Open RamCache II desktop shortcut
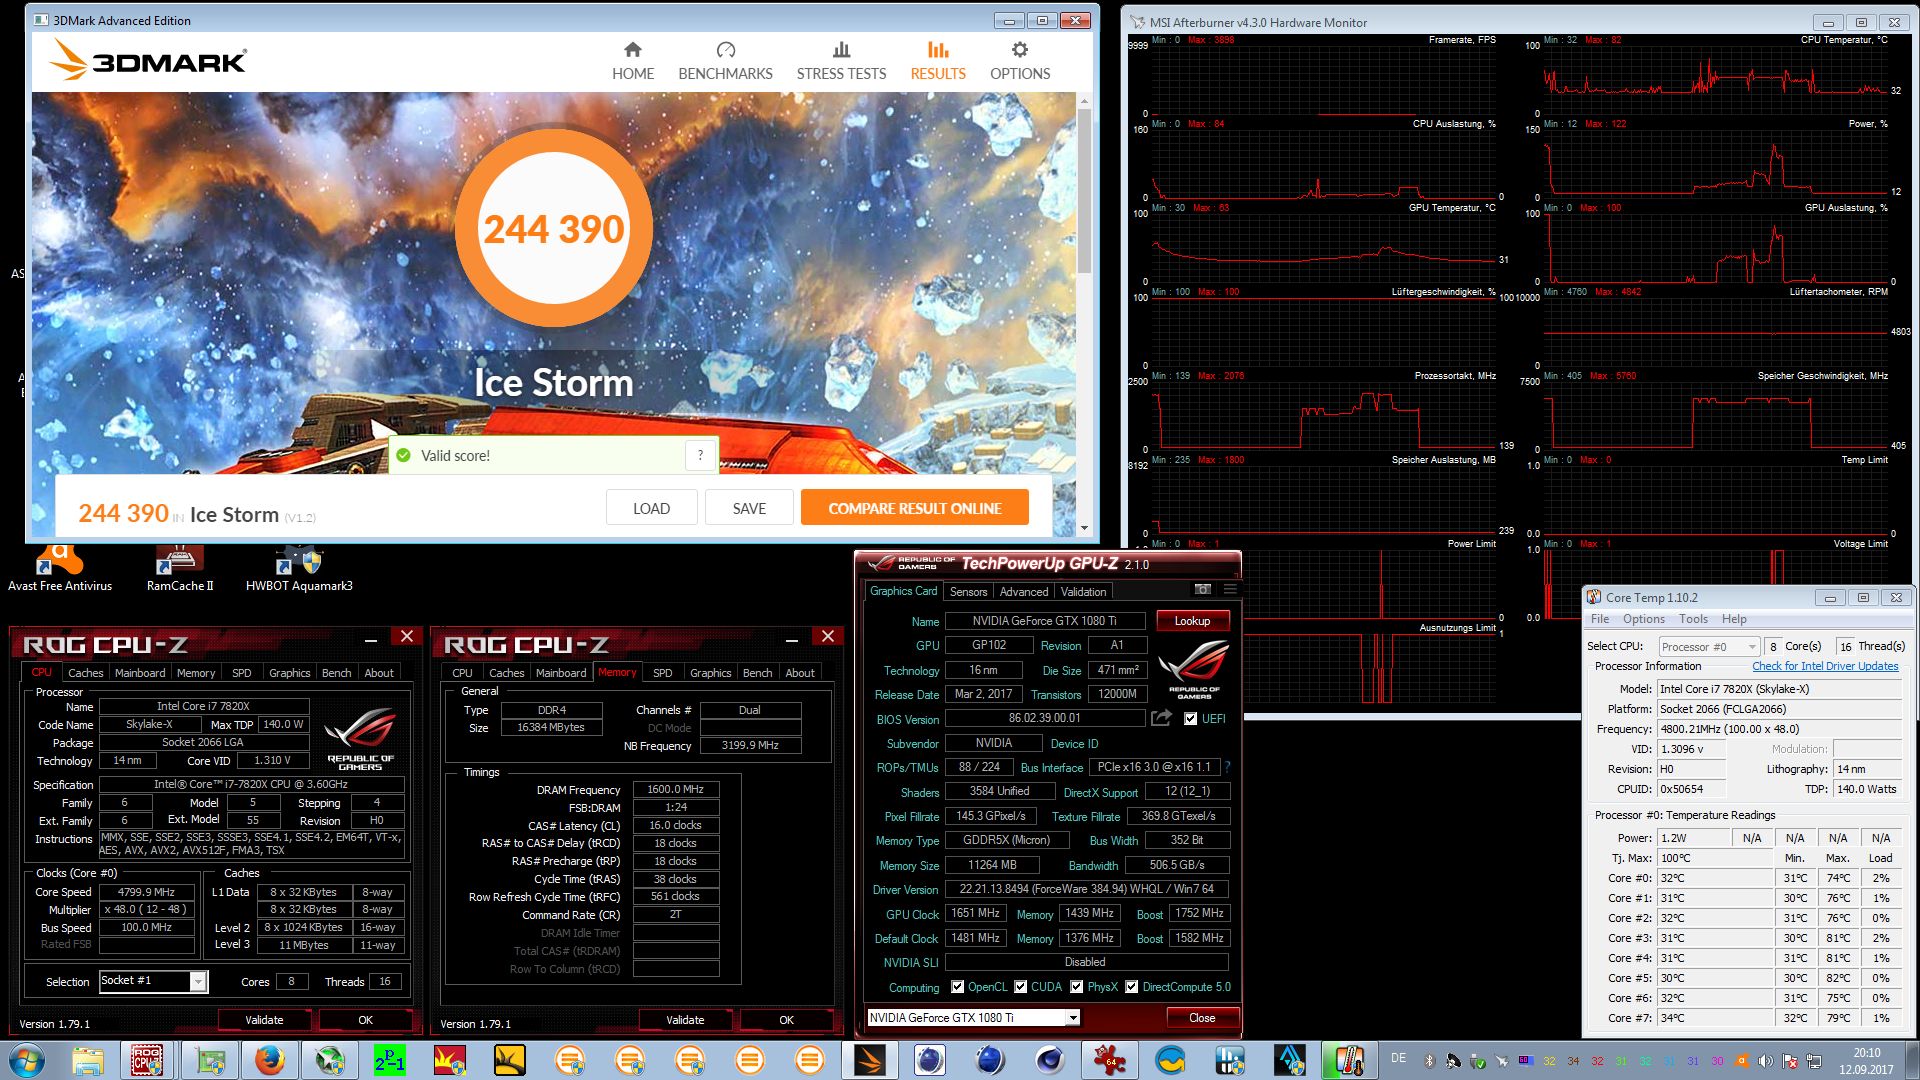This screenshot has width=1920, height=1080. pyautogui.click(x=180, y=569)
